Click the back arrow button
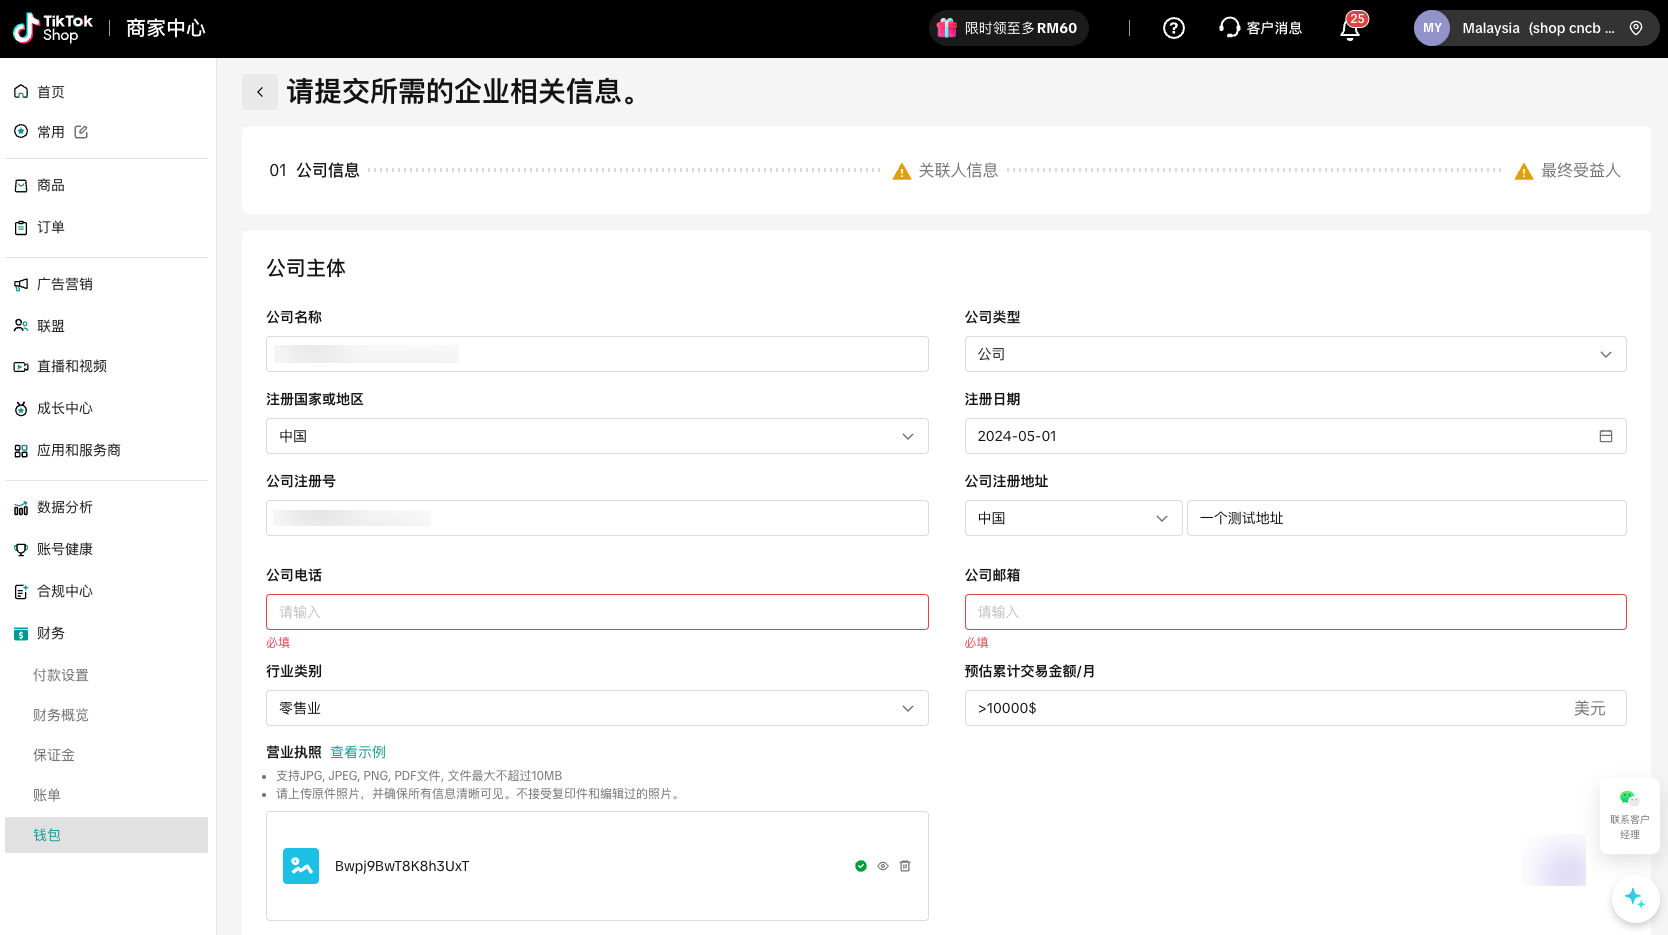This screenshot has width=1668, height=935. (260, 92)
